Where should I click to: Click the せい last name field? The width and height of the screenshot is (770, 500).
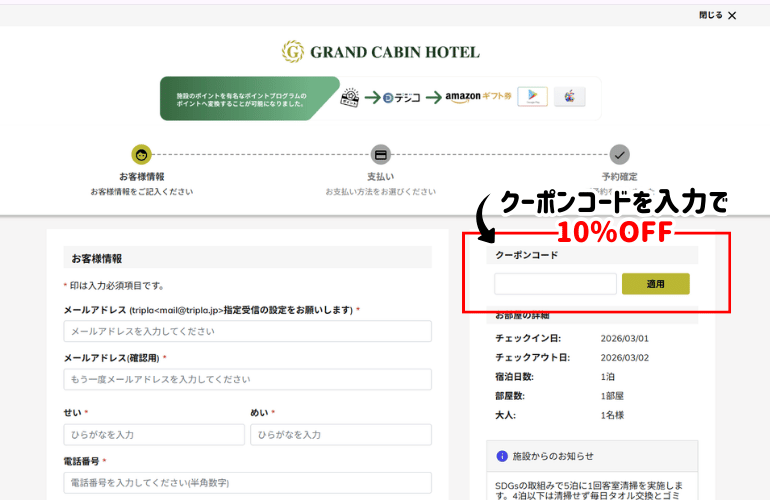click(x=154, y=434)
